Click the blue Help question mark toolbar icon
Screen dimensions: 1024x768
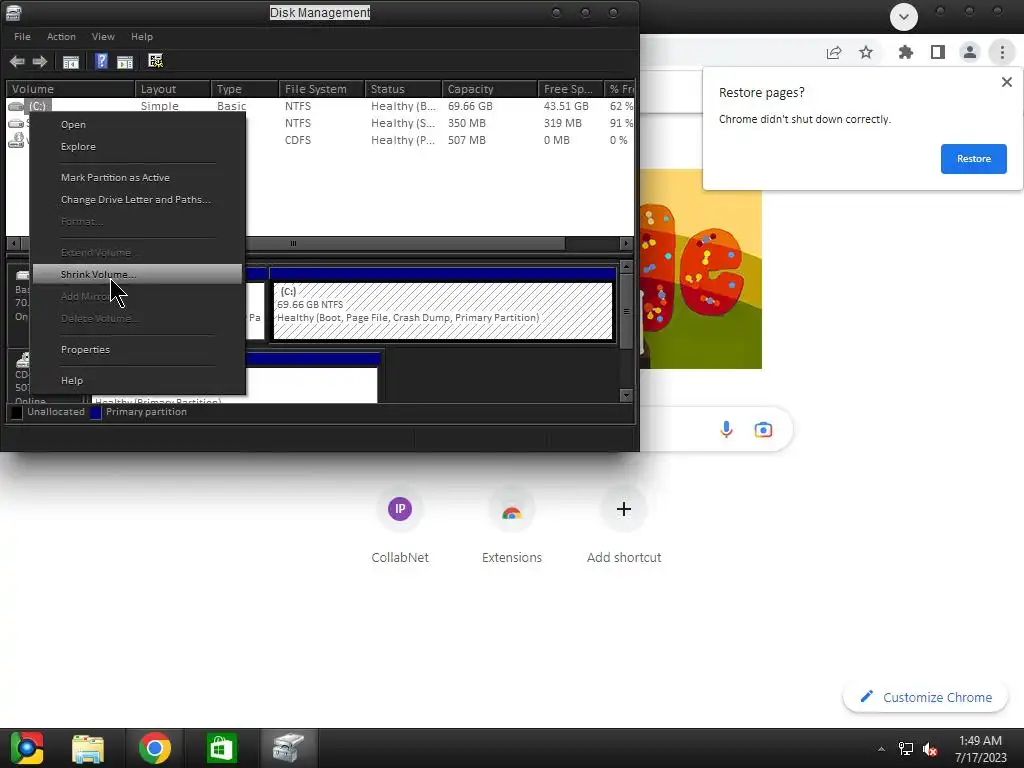[101, 61]
